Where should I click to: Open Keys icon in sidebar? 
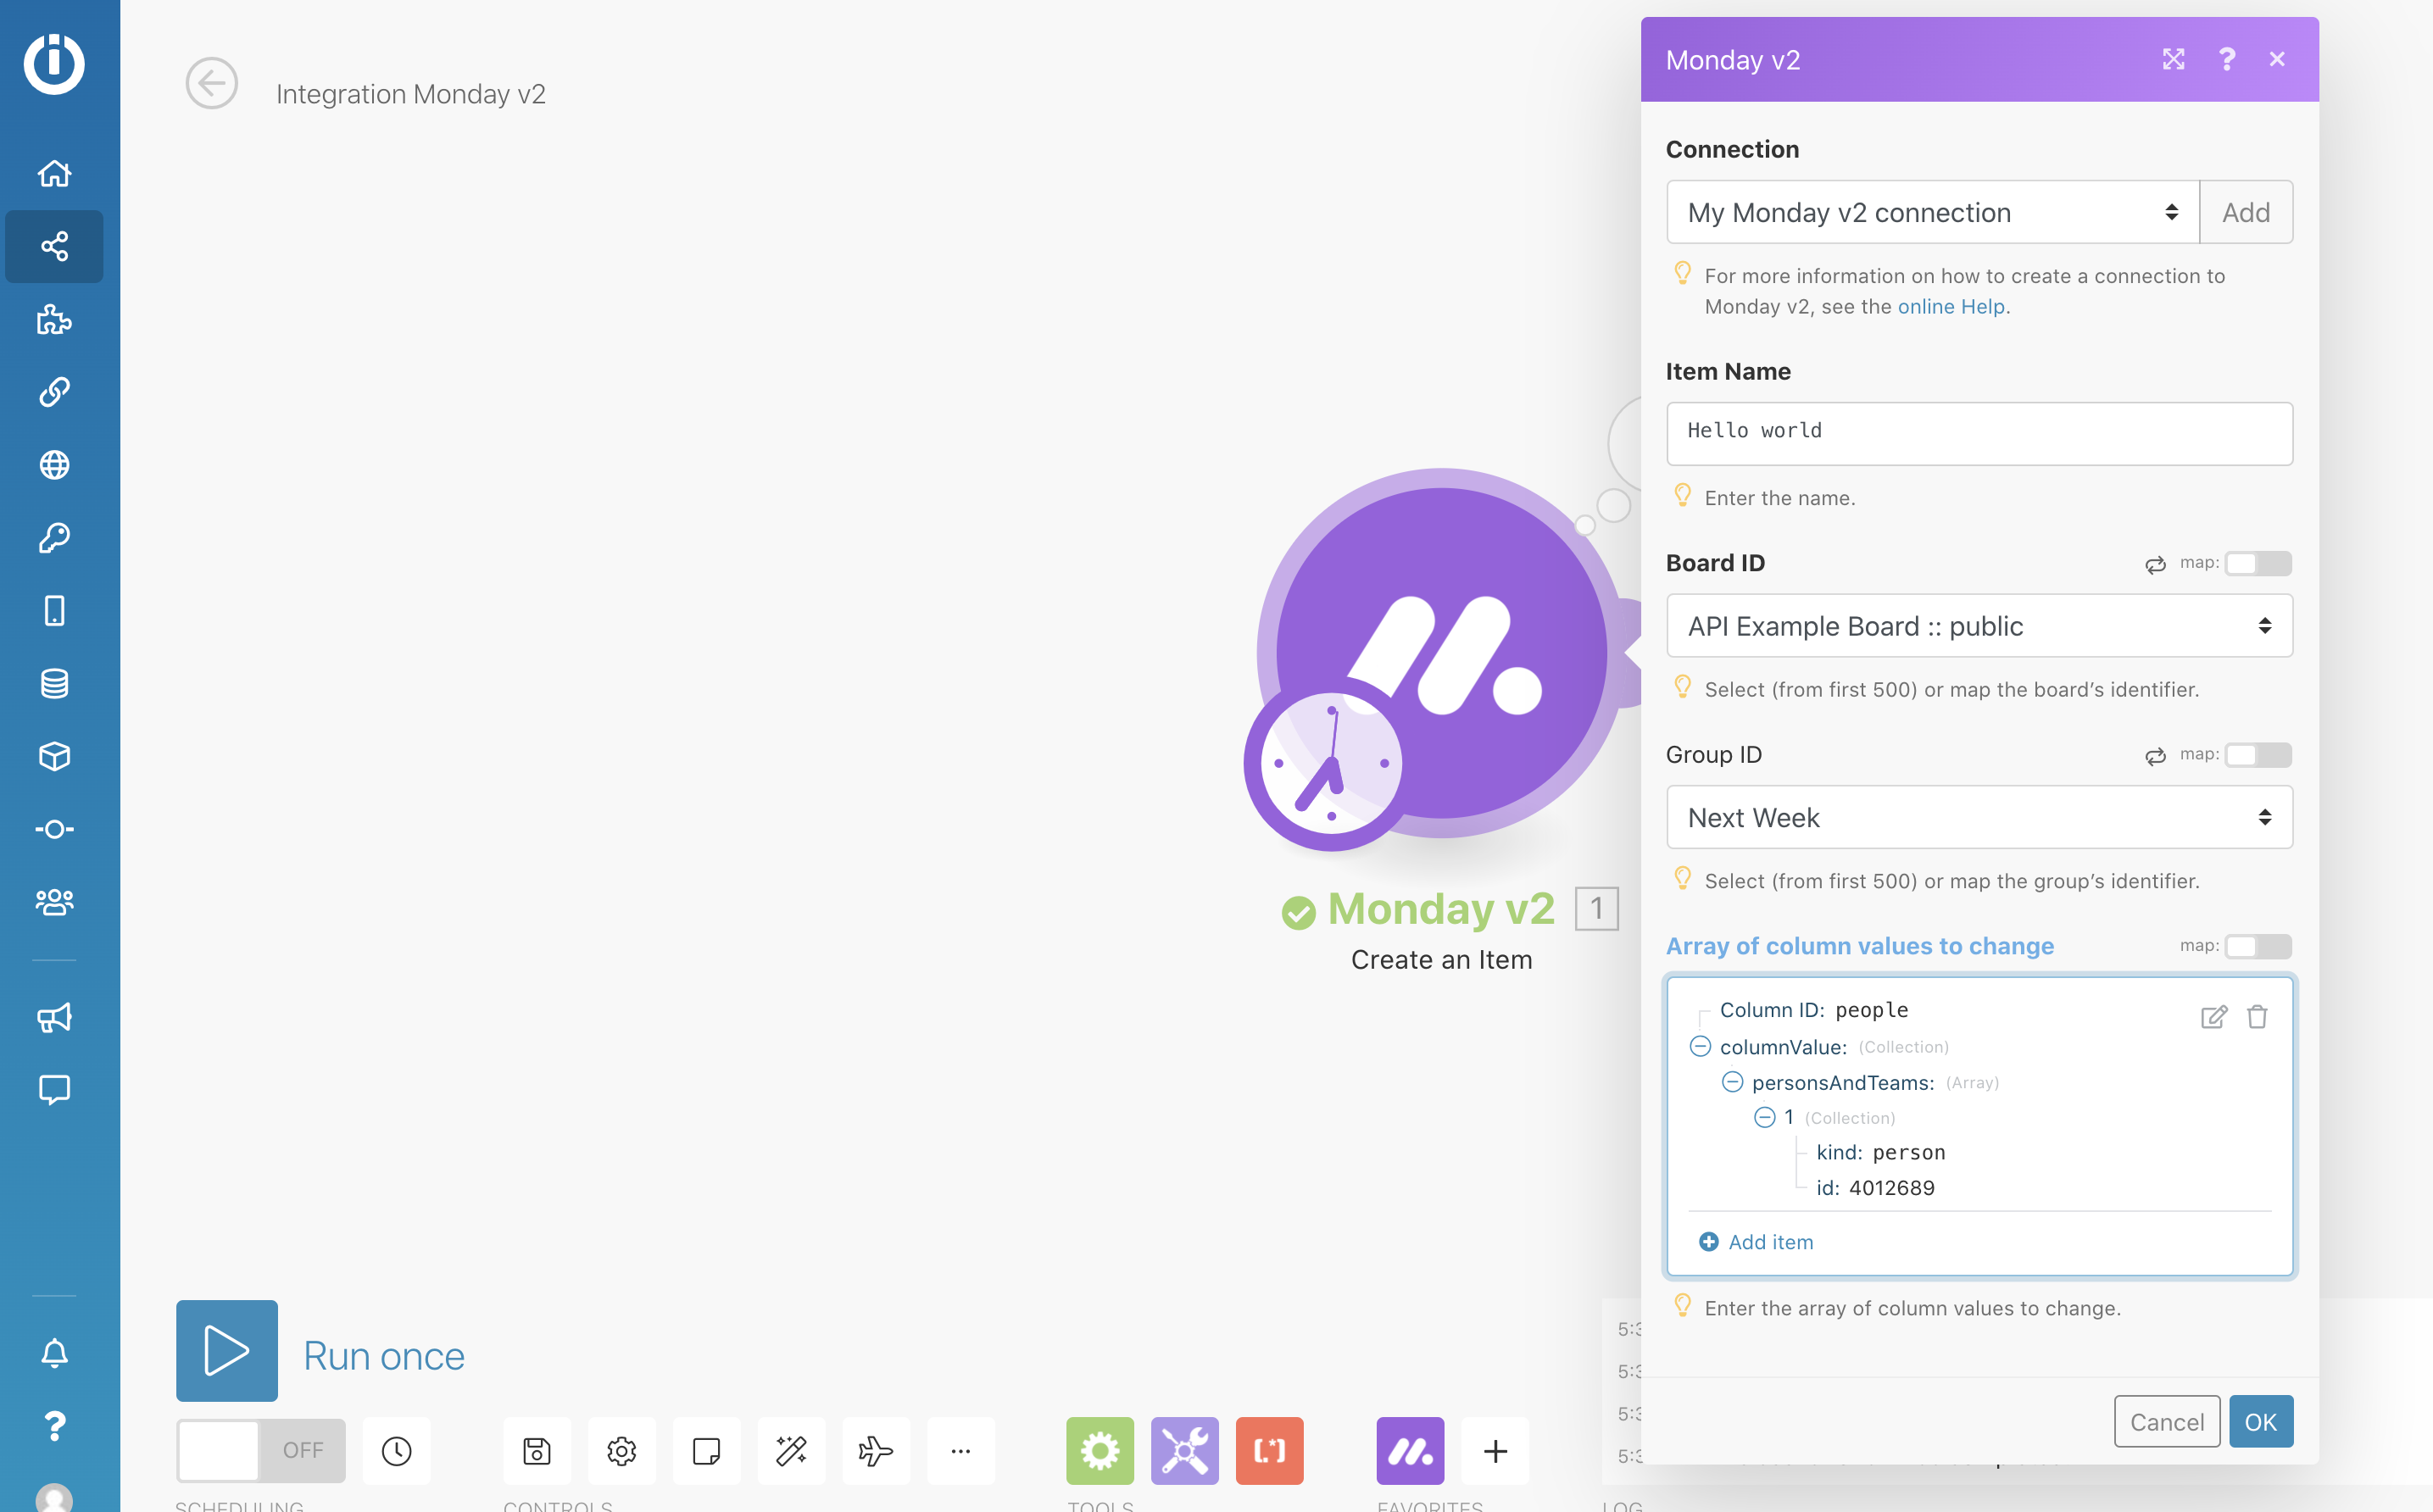click(x=54, y=538)
